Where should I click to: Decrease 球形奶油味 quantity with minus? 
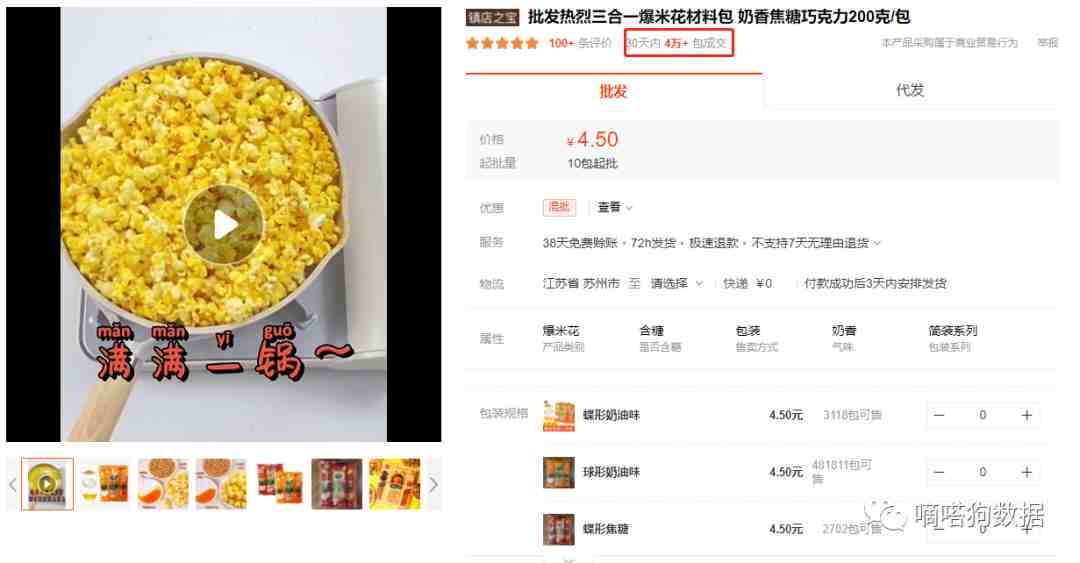tap(938, 472)
